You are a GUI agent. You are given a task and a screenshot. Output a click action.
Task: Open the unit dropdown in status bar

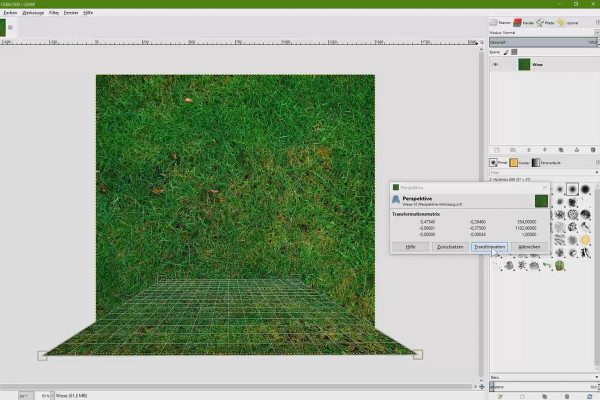[26, 396]
